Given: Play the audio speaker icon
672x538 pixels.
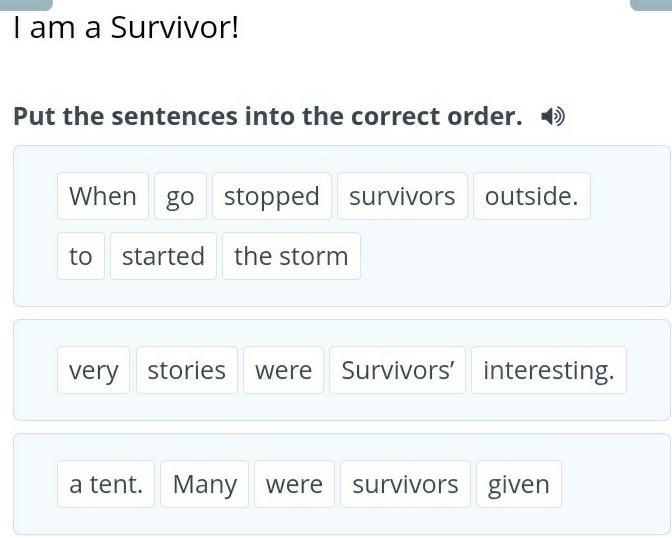Looking at the screenshot, I should (x=552, y=117).
